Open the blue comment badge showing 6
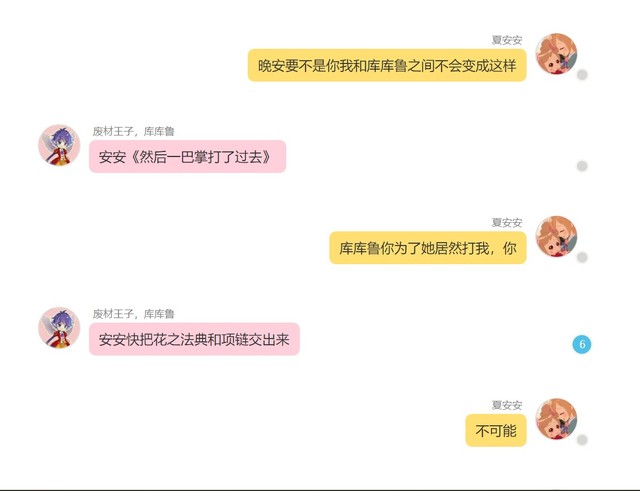Screen dimensions: 640x491 [582, 344]
